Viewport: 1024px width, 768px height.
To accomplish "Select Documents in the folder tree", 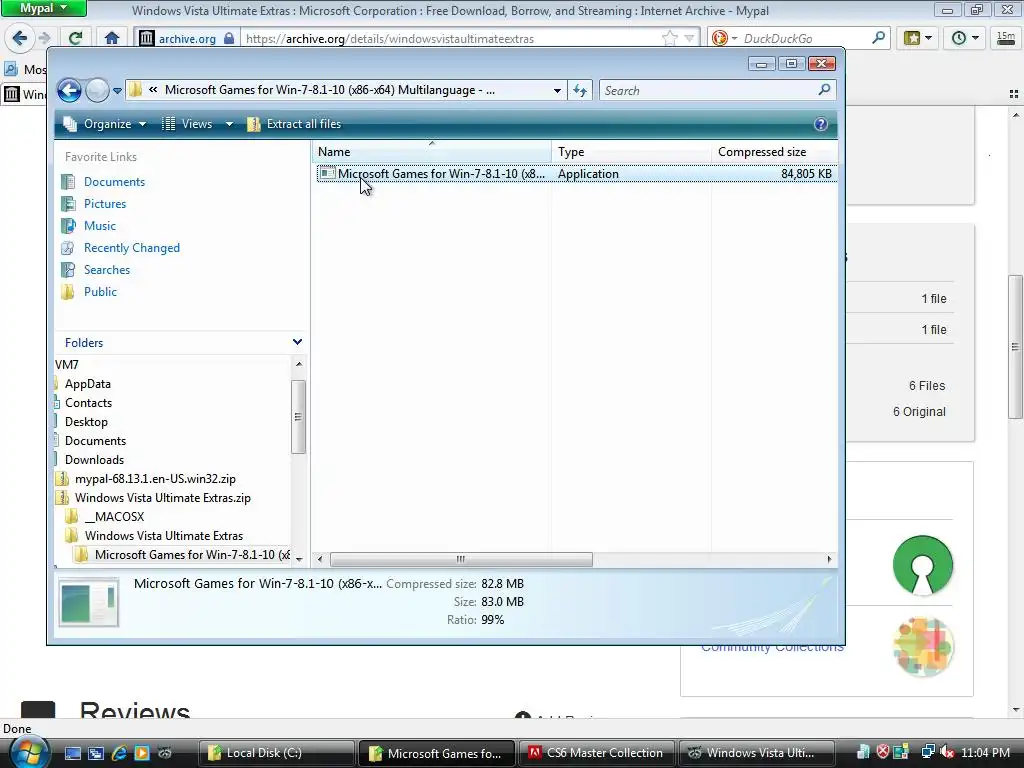I will click(x=95, y=441).
